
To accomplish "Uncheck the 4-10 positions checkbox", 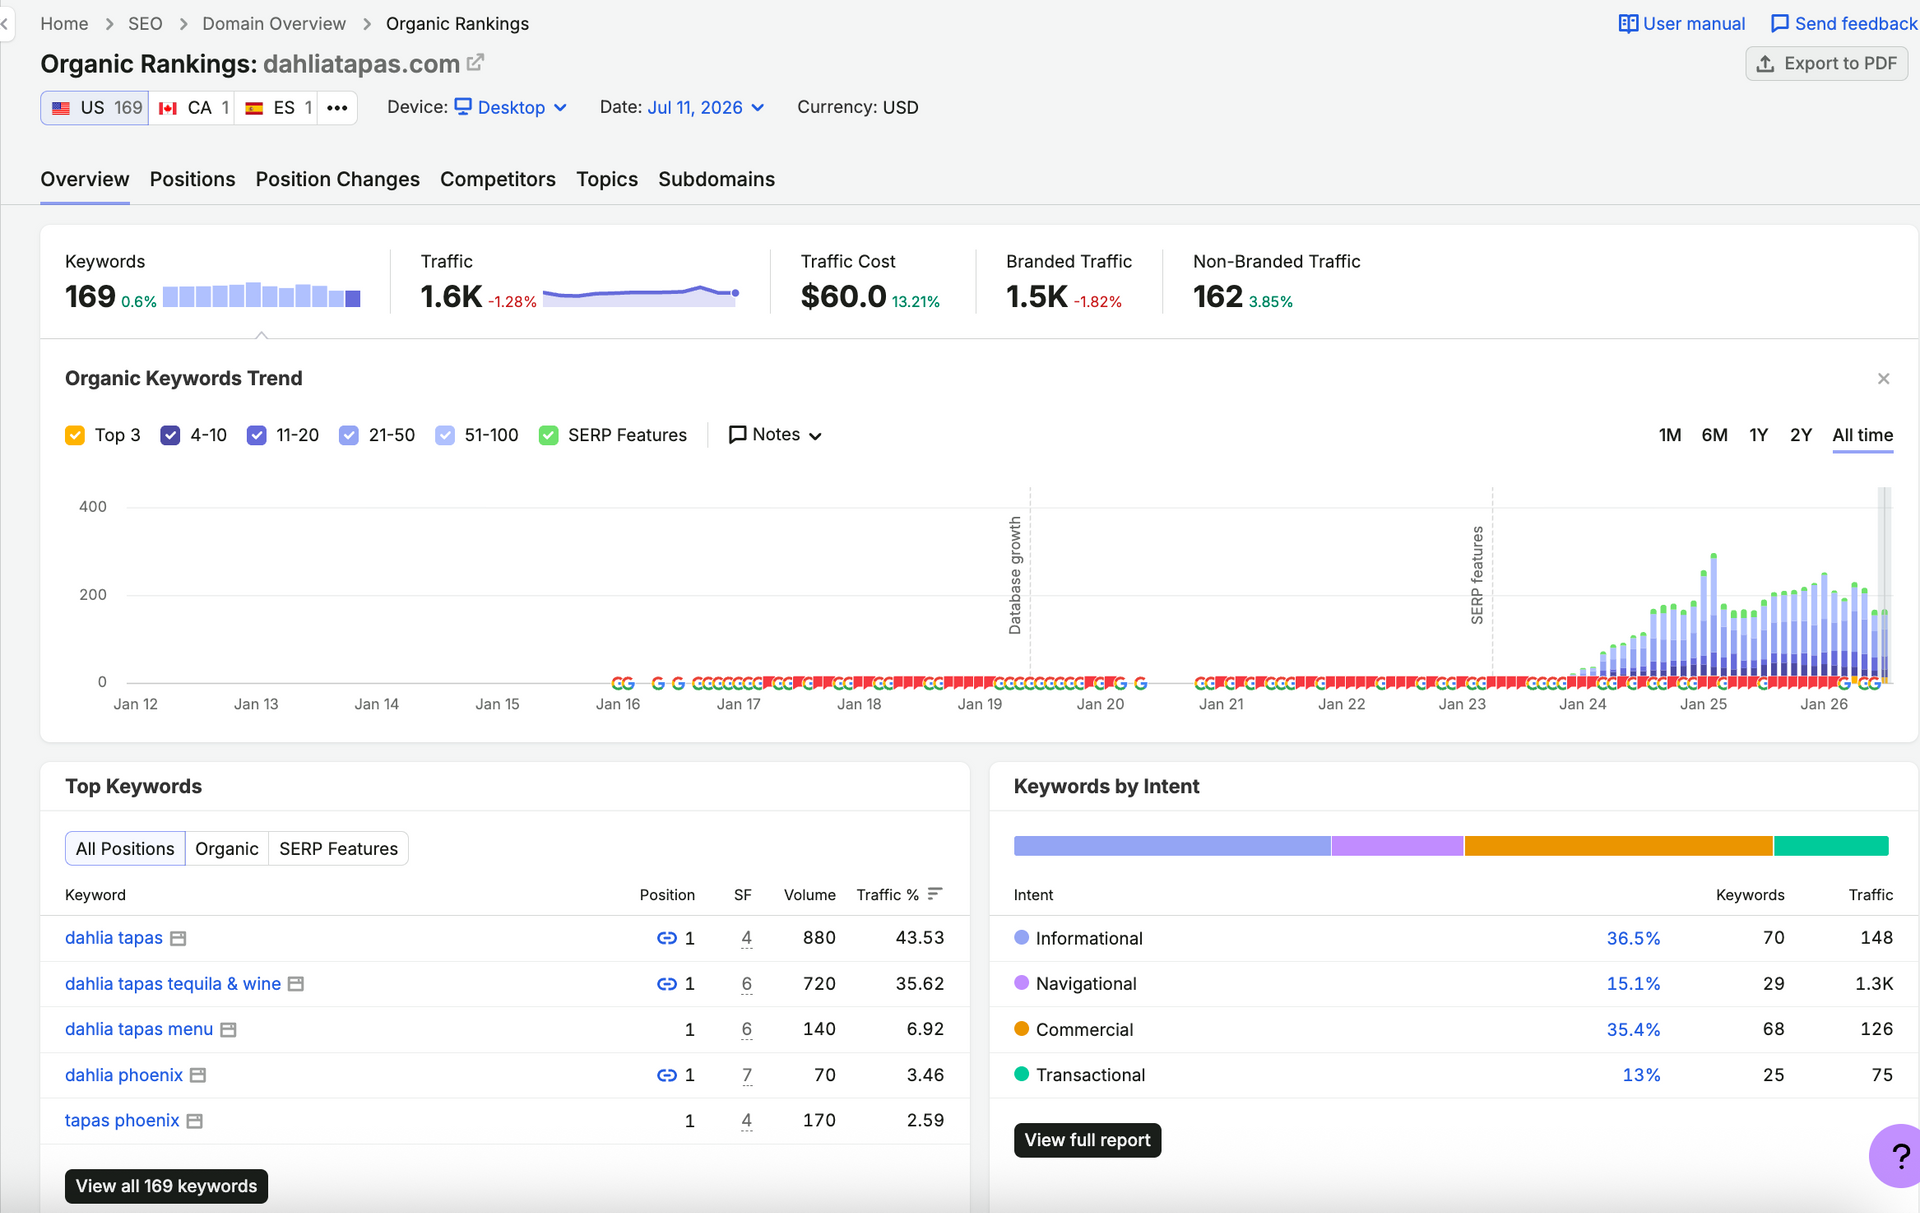I will point(170,435).
